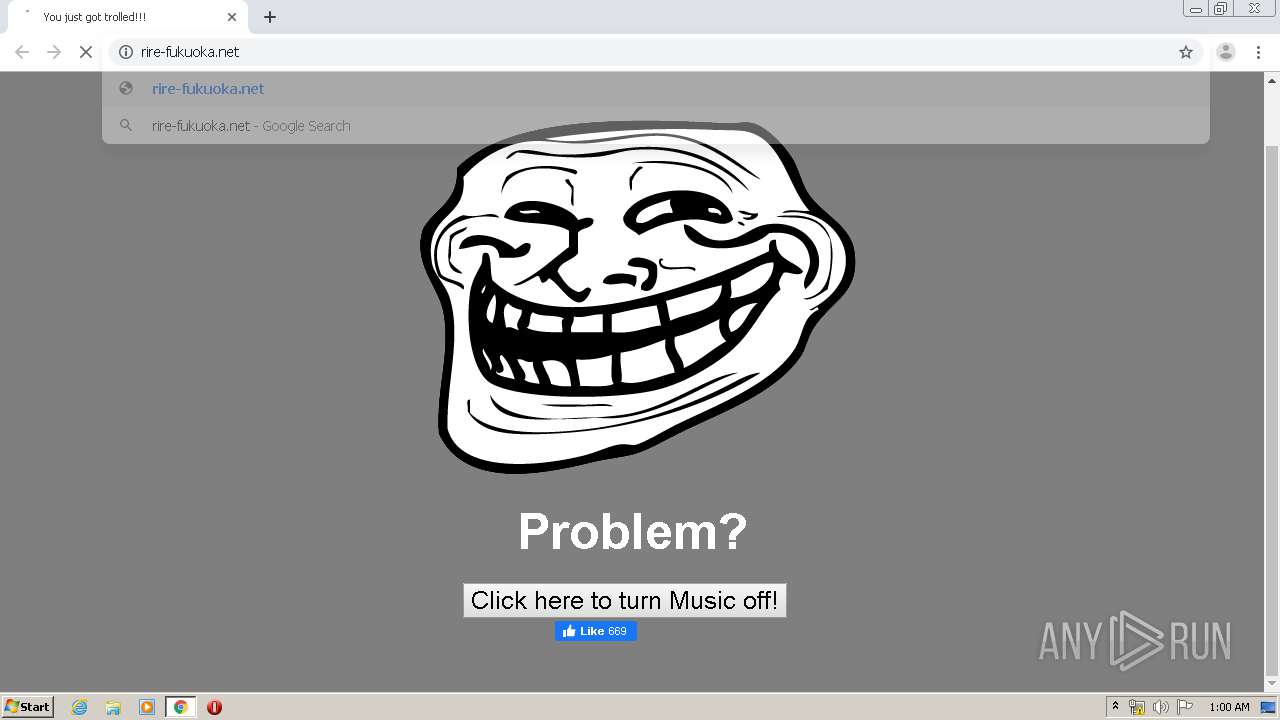1280x720 pixels.
Task: Restore down the Chrome window
Action: [1221, 9]
